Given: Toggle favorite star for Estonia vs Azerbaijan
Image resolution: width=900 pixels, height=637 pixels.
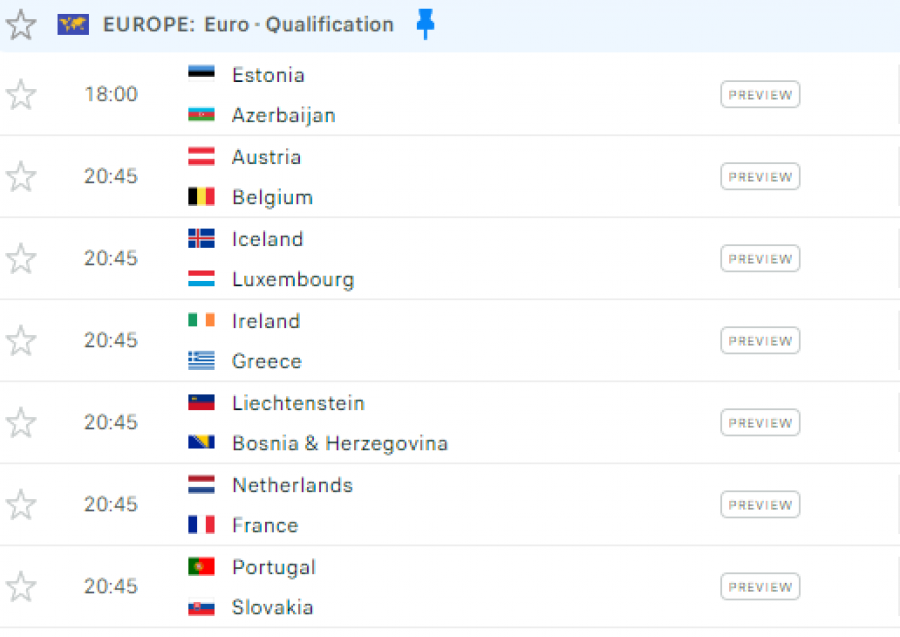Looking at the screenshot, I should [21, 94].
